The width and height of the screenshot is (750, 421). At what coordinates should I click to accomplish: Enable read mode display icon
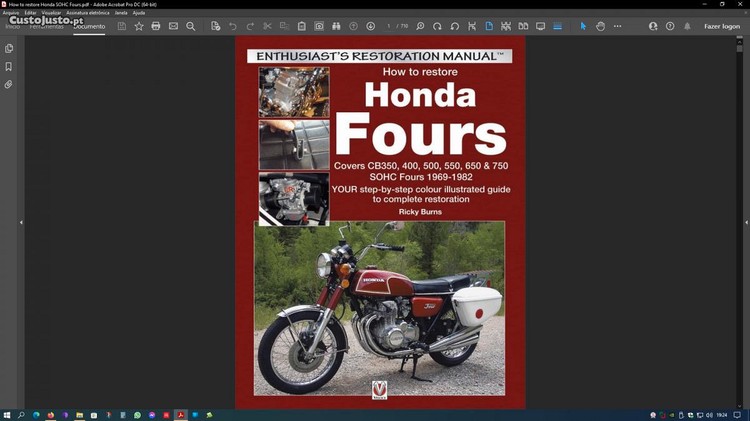point(540,26)
